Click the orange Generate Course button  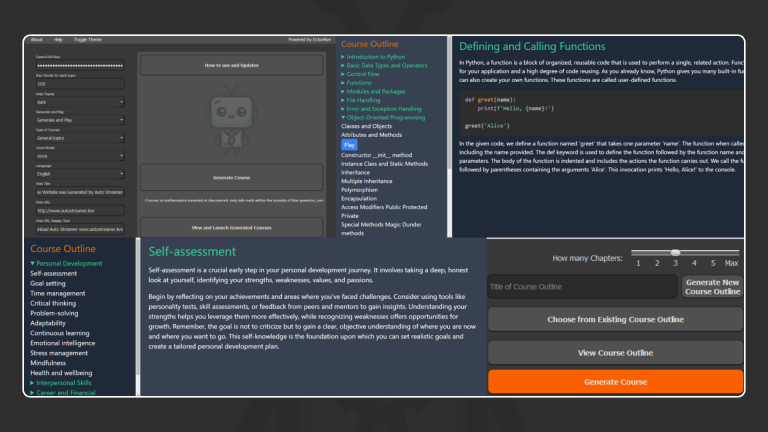(x=615, y=382)
